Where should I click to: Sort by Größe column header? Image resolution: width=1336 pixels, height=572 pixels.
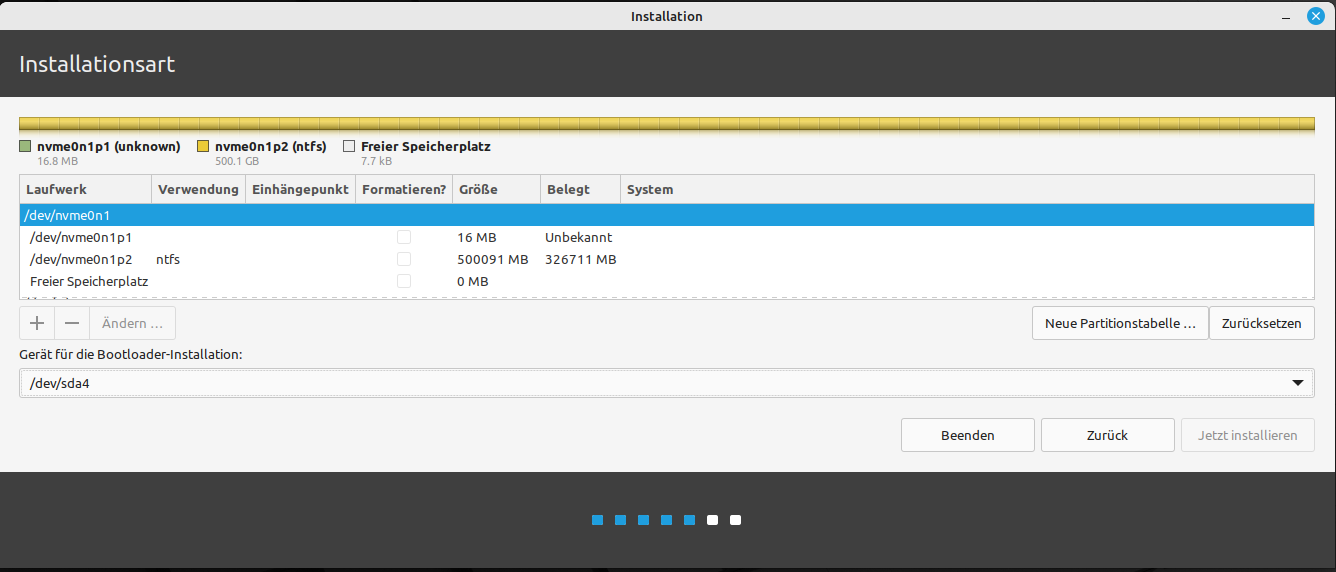[496, 189]
